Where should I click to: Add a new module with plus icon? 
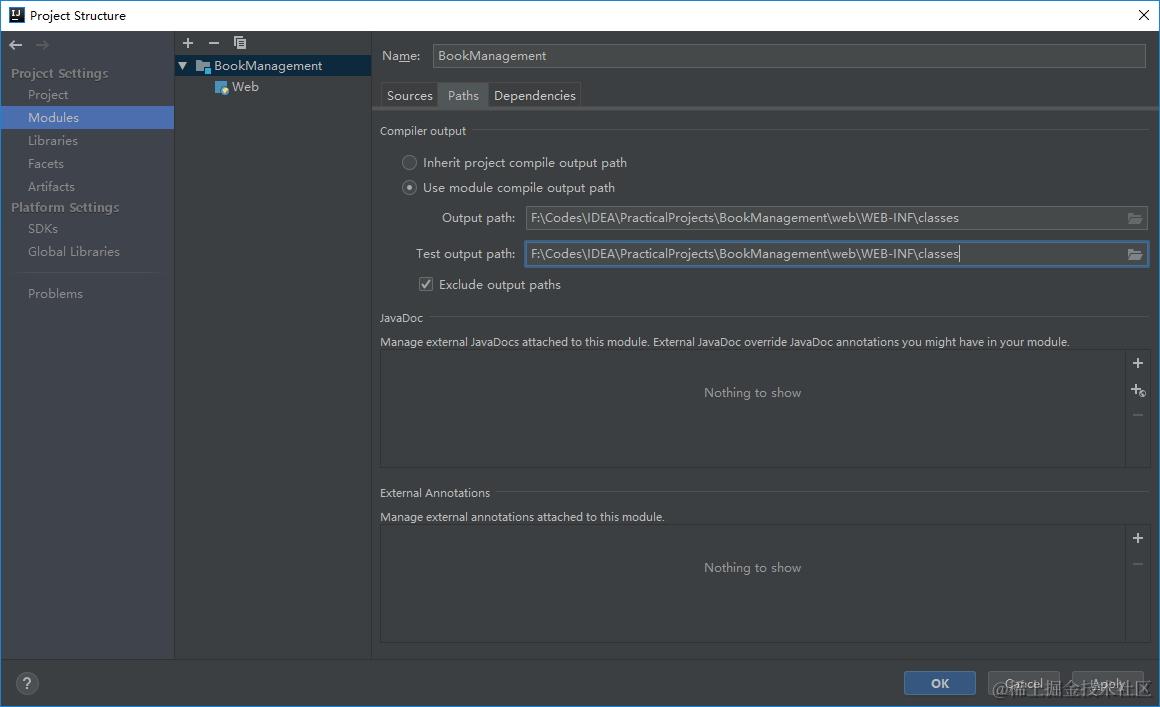click(x=188, y=43)
